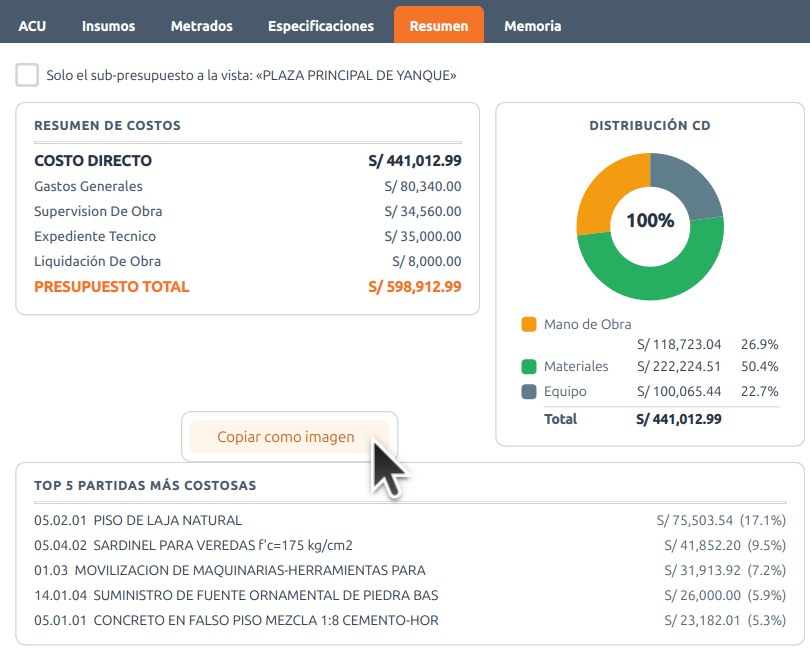Click the orange Mano de Obra legend swatch

click(529, 324)
